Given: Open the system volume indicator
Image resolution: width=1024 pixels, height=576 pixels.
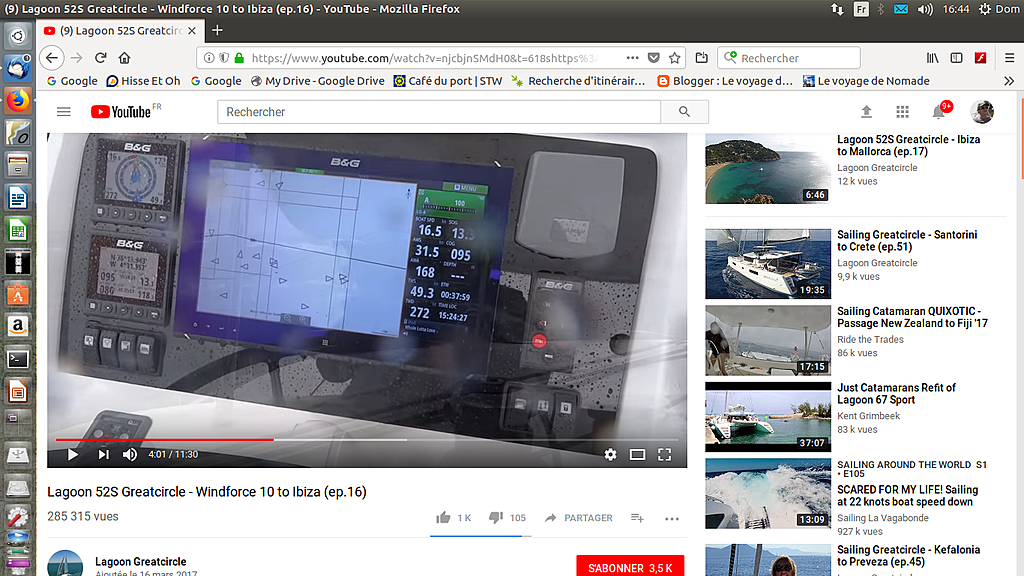Looking at the screenshot, I should [x=925, y=9].
